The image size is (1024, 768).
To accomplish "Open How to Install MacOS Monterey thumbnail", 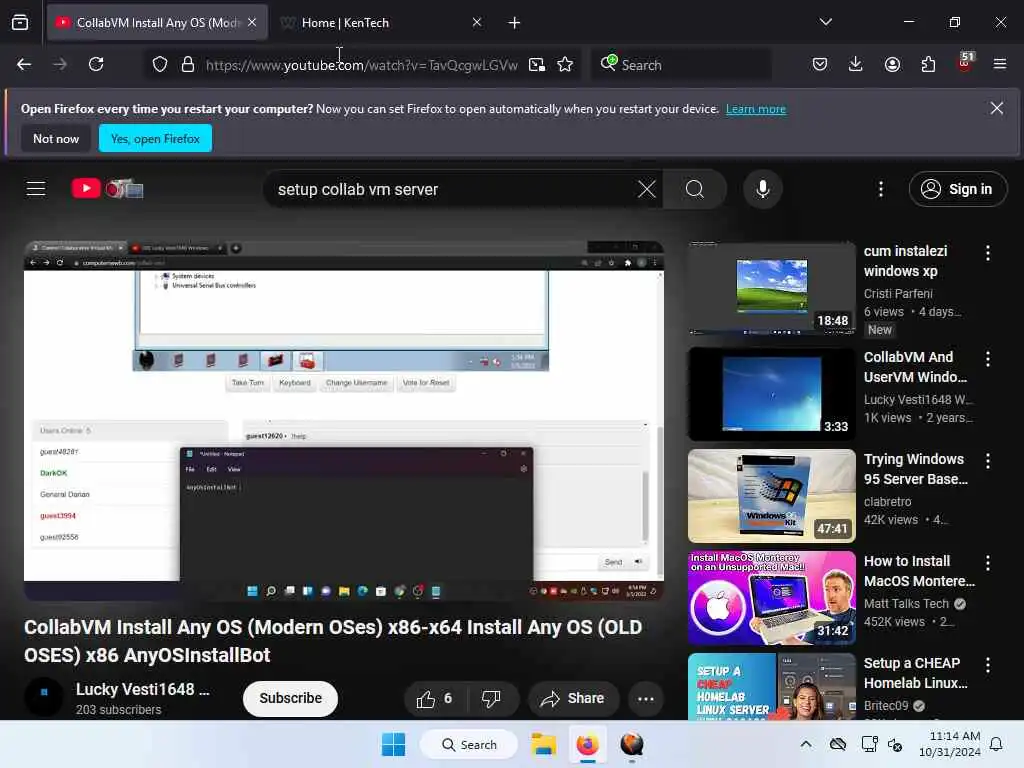I will click(x=771, y=598).
